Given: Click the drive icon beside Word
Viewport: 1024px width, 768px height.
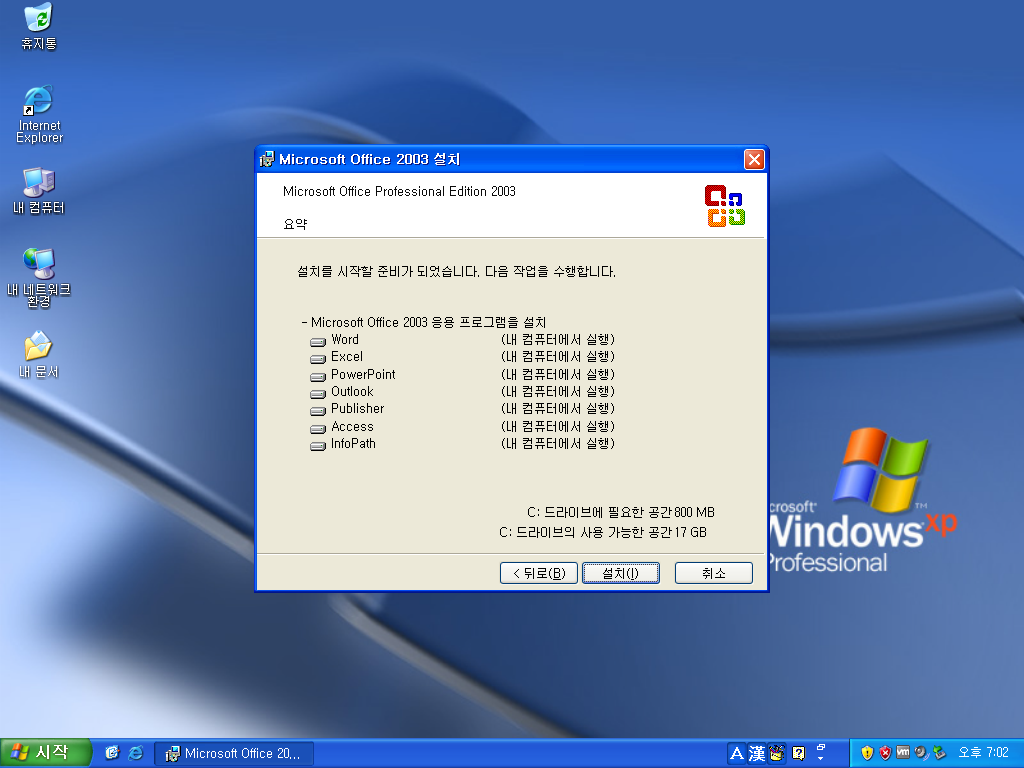Looking at the screenshot, I should (317, 342).
